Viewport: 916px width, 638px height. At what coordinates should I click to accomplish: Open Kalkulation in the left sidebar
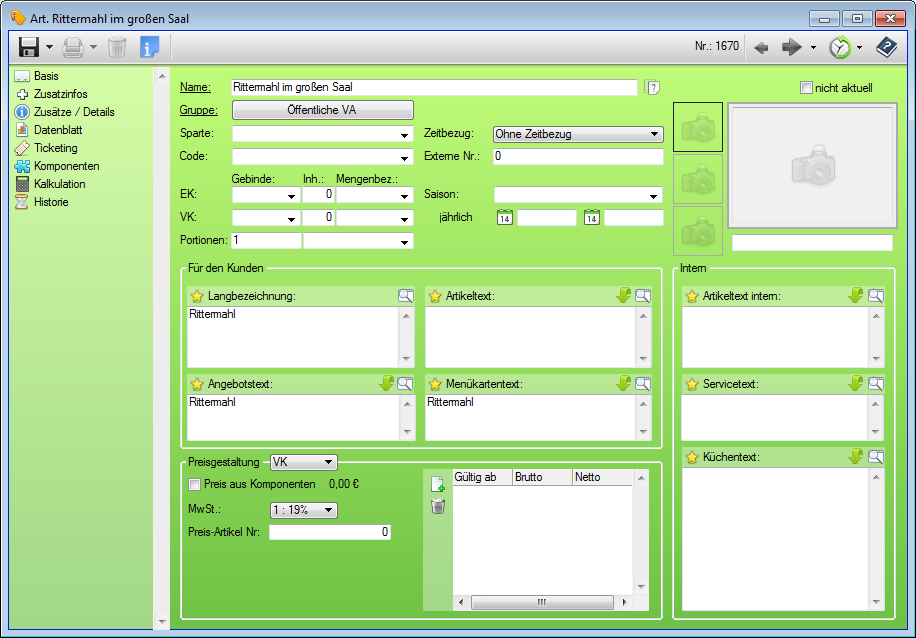(x=59, y=184)
